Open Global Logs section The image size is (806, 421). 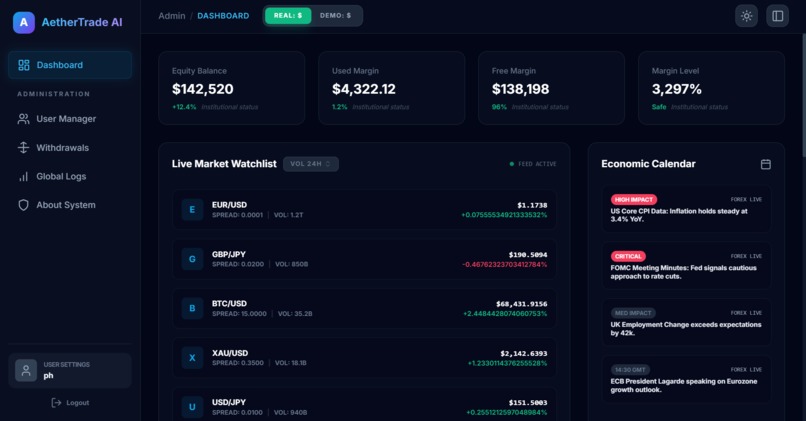[70, 176]
